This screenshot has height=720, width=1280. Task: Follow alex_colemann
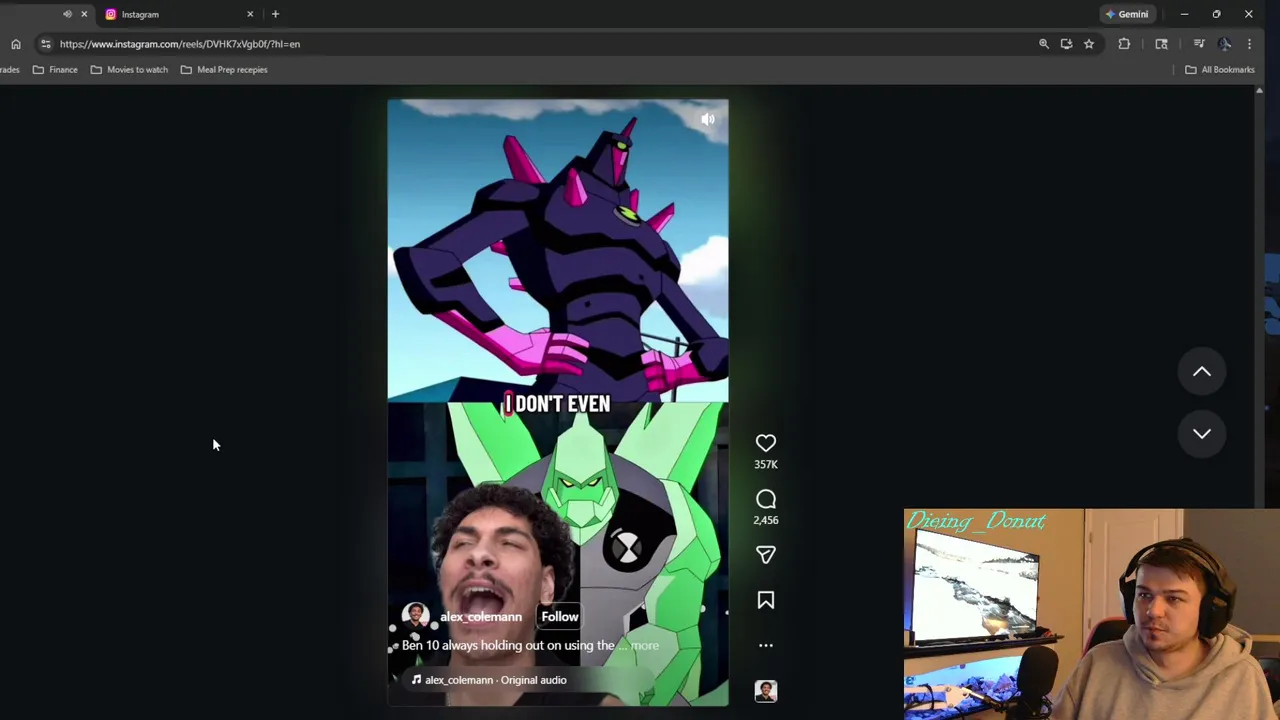point(560,616)
